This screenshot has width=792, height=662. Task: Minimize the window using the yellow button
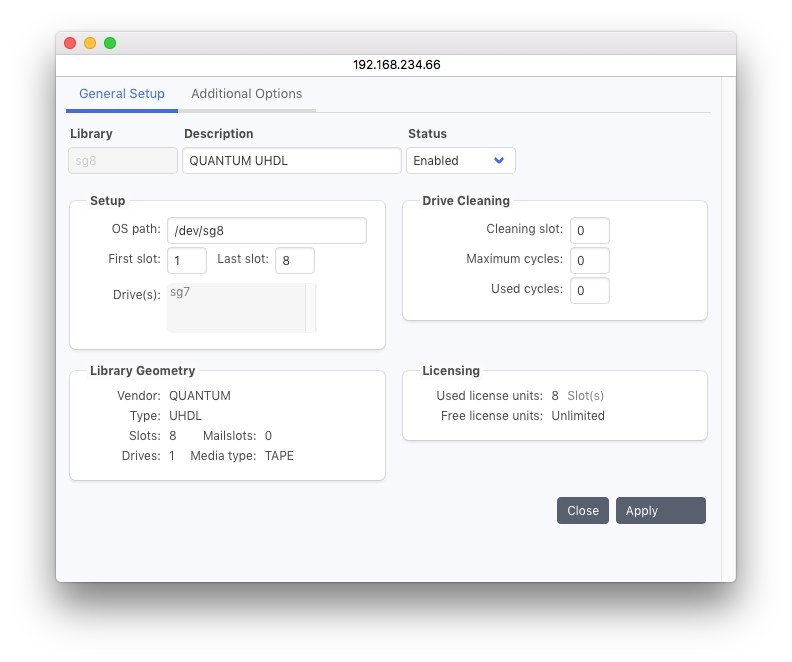point(90,43)
